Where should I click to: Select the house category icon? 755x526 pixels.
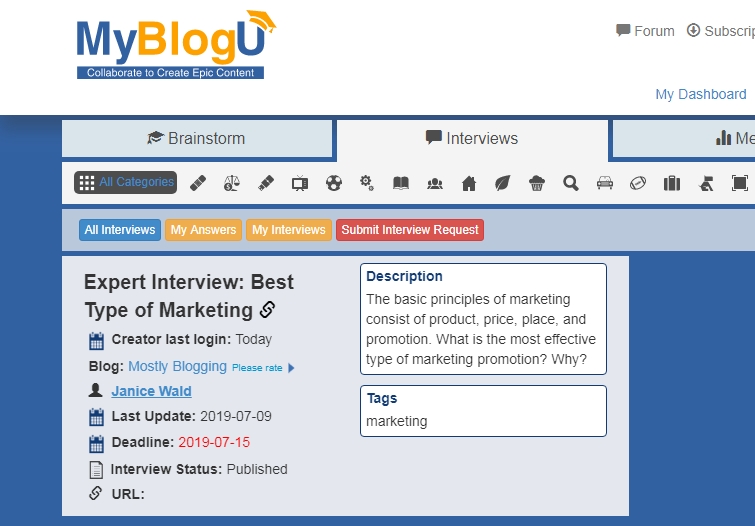(469, 184)
